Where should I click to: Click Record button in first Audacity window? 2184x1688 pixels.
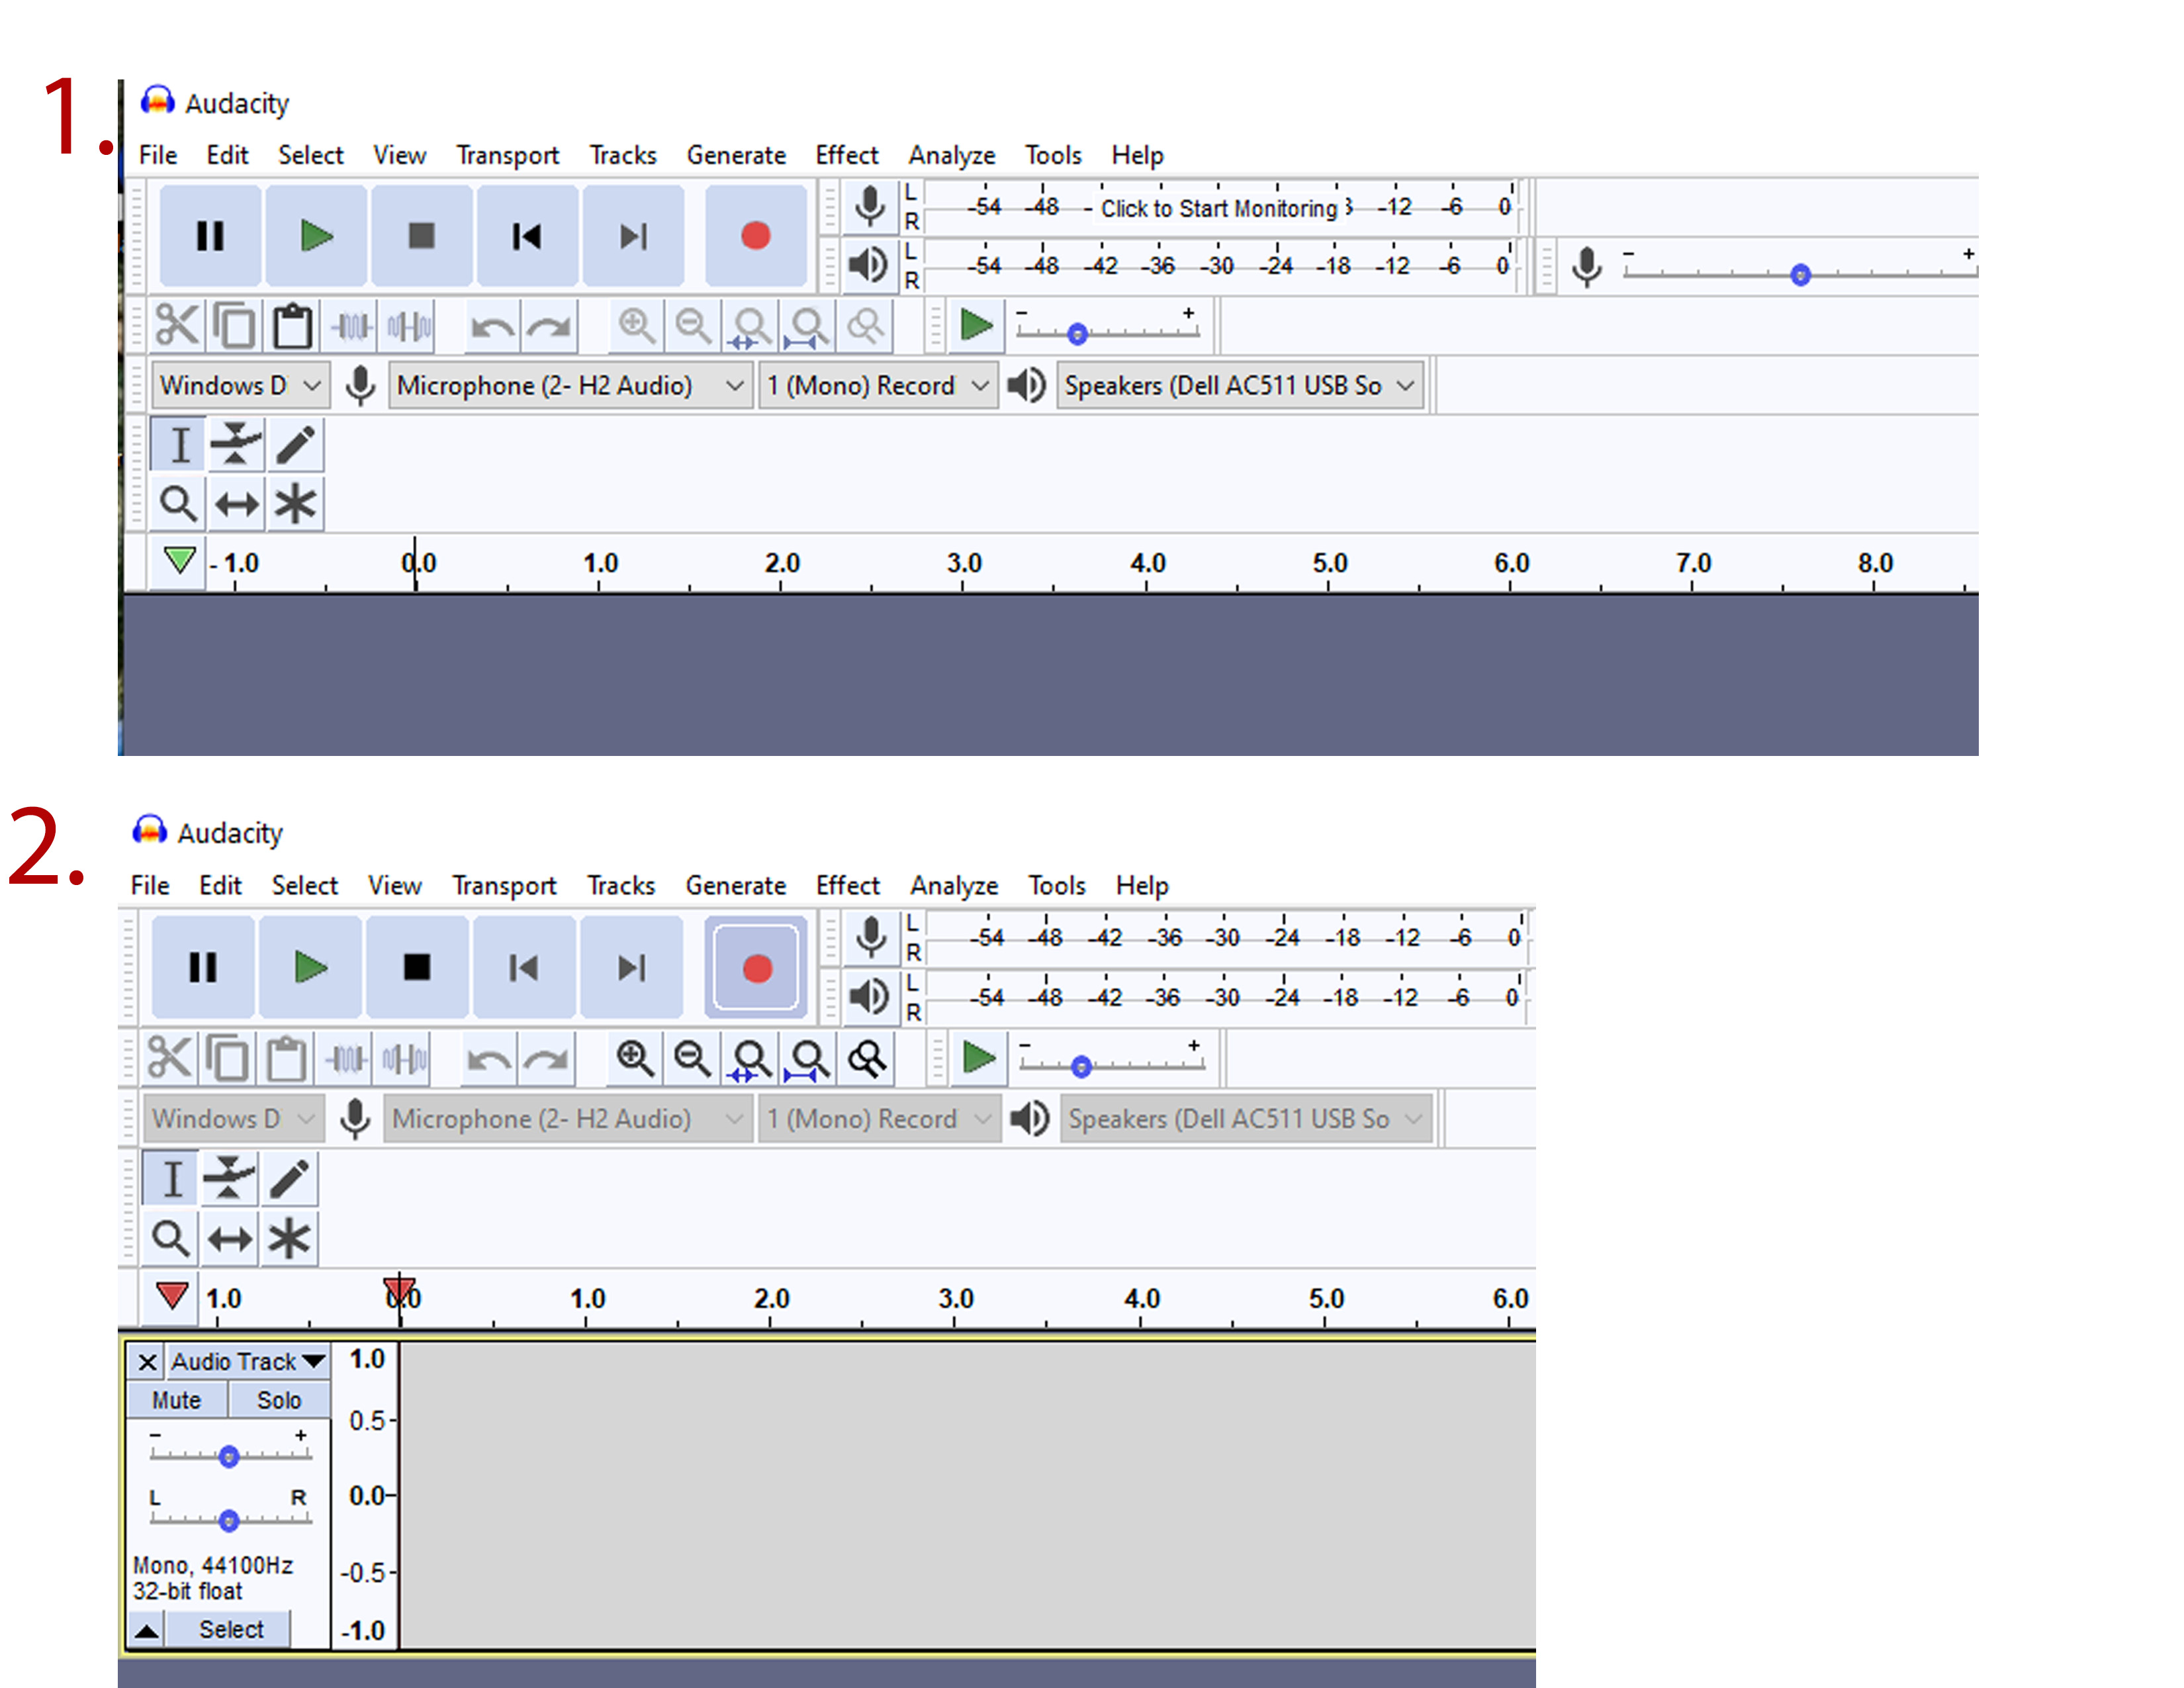click(x=756, y=236)
